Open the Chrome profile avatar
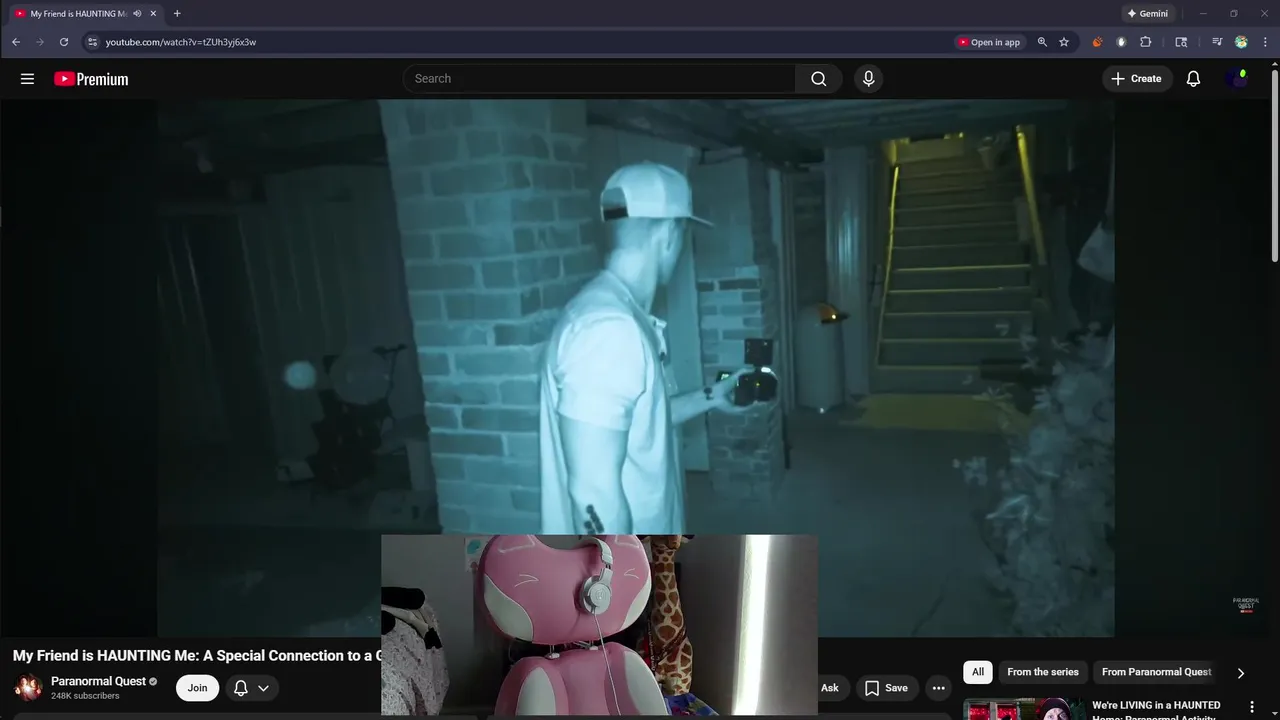Viewport: 1280px width, 720px height. tap(1241, 42)
